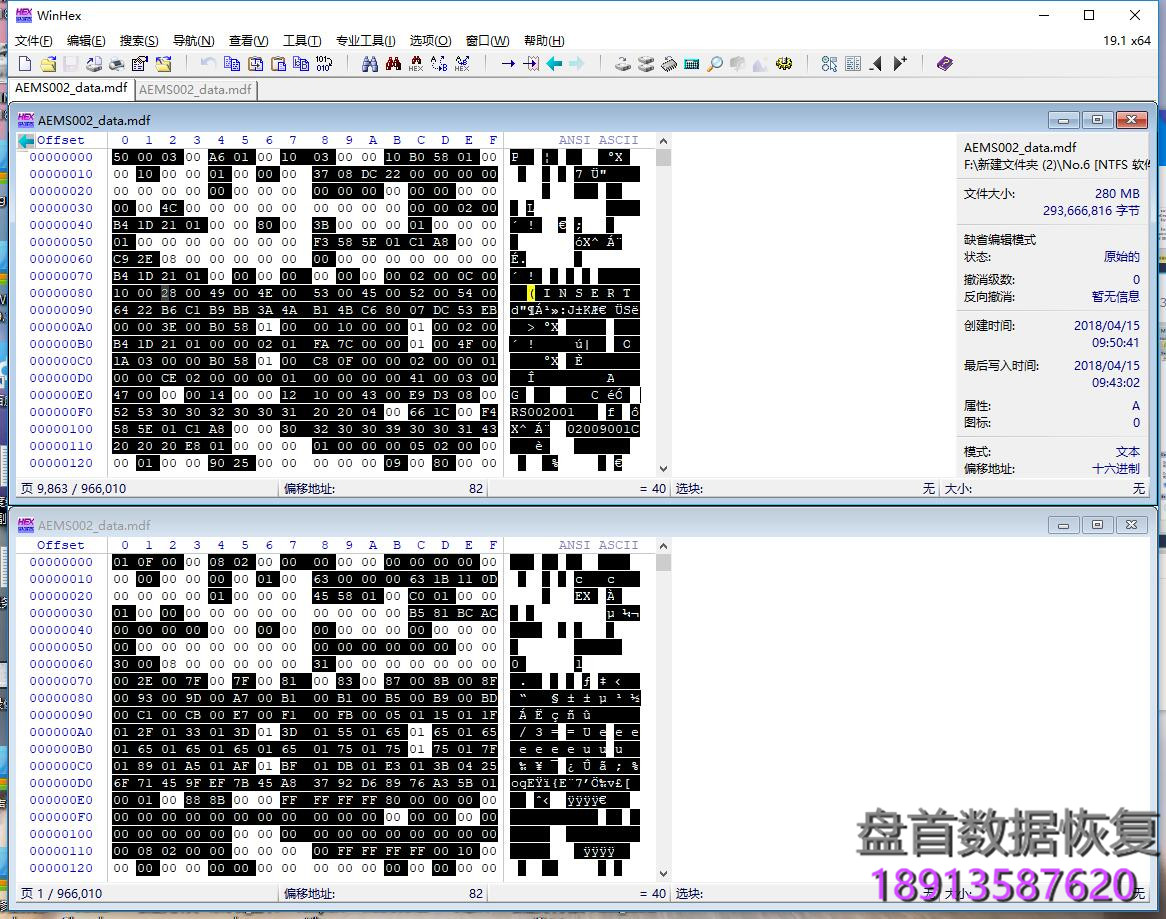Image resolution: width=1166 pixels, height=919 pixels.
Task: Click the Open Disk icon
Action: point(622,64)
